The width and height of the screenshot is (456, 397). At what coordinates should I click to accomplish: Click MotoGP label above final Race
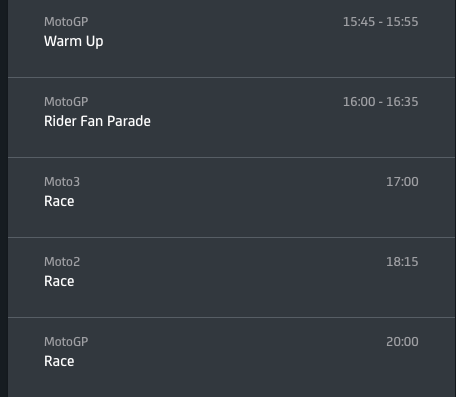click(66, 342)
